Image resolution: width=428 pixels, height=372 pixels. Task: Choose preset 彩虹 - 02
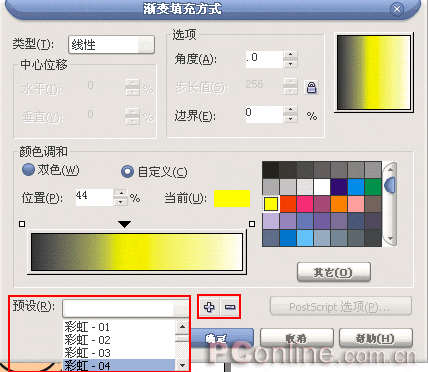(119, 340)
